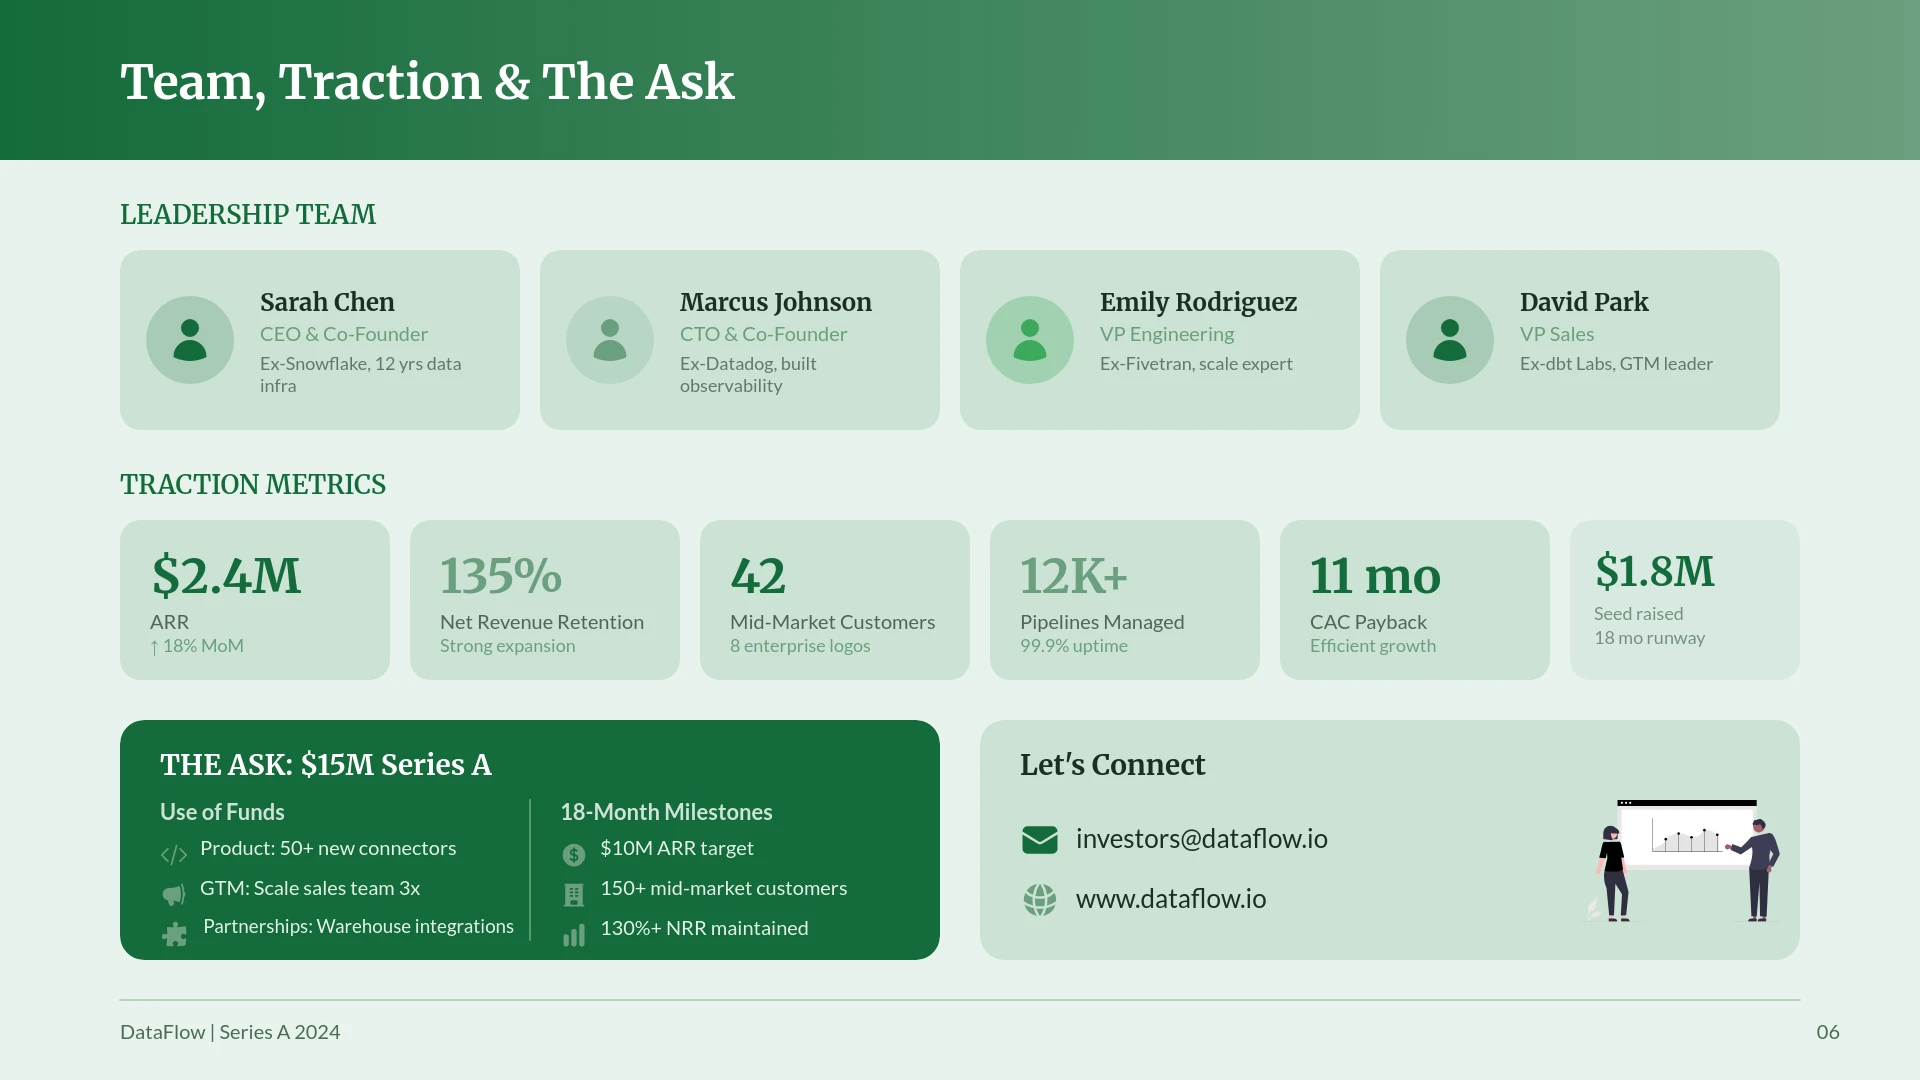Click David Park's avatar icon
This screenshot has width=1920, height=1080.
1450,340
